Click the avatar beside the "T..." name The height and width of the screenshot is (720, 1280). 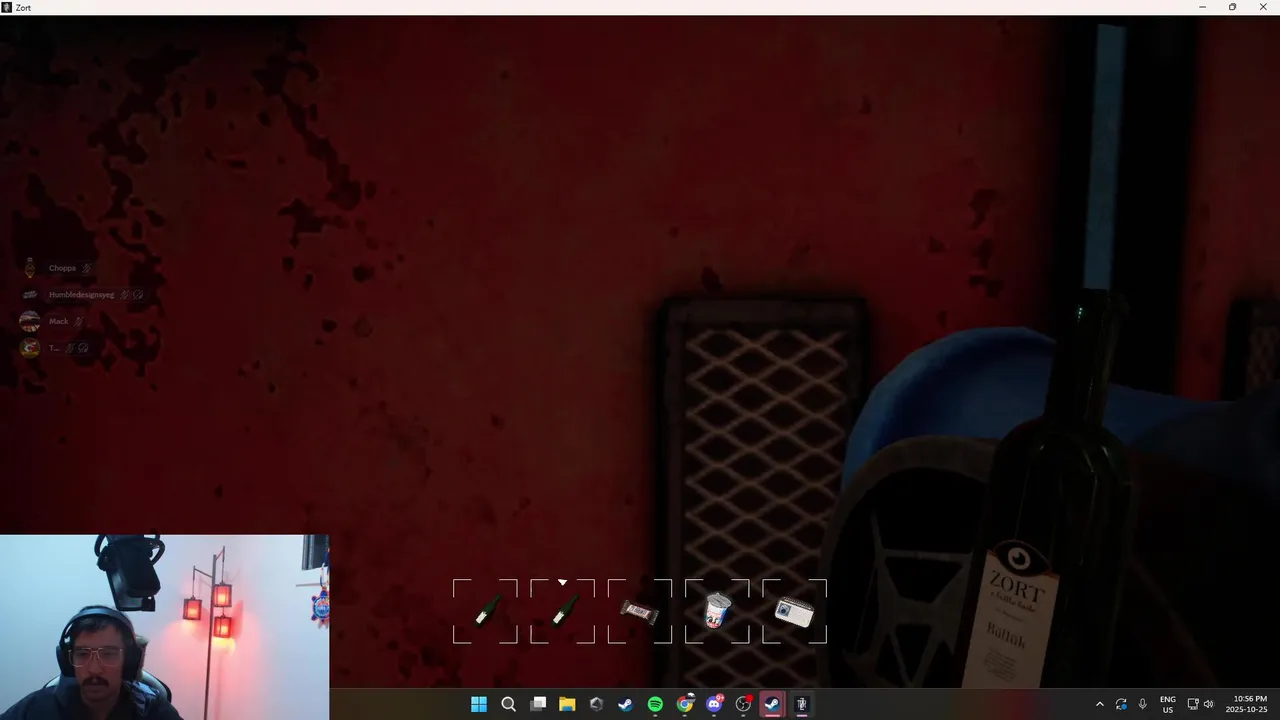[x=30, y=348]
